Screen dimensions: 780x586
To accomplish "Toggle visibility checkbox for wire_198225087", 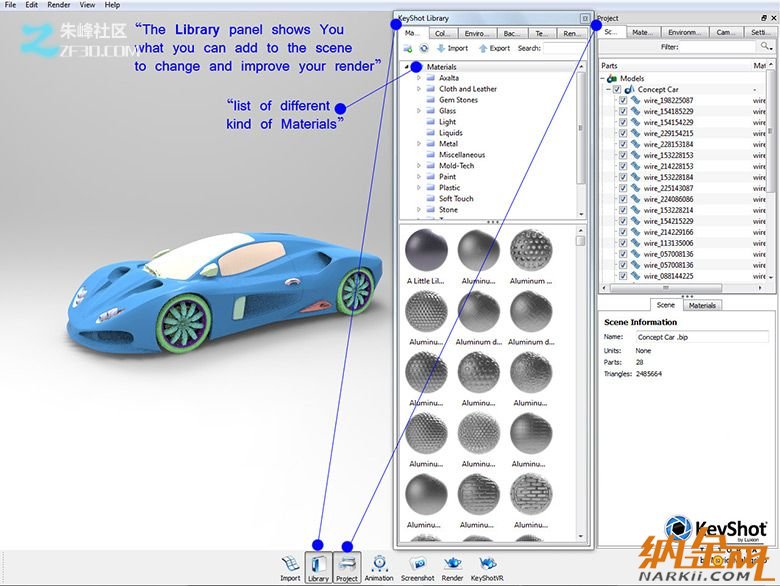I will tap(623, 100).
